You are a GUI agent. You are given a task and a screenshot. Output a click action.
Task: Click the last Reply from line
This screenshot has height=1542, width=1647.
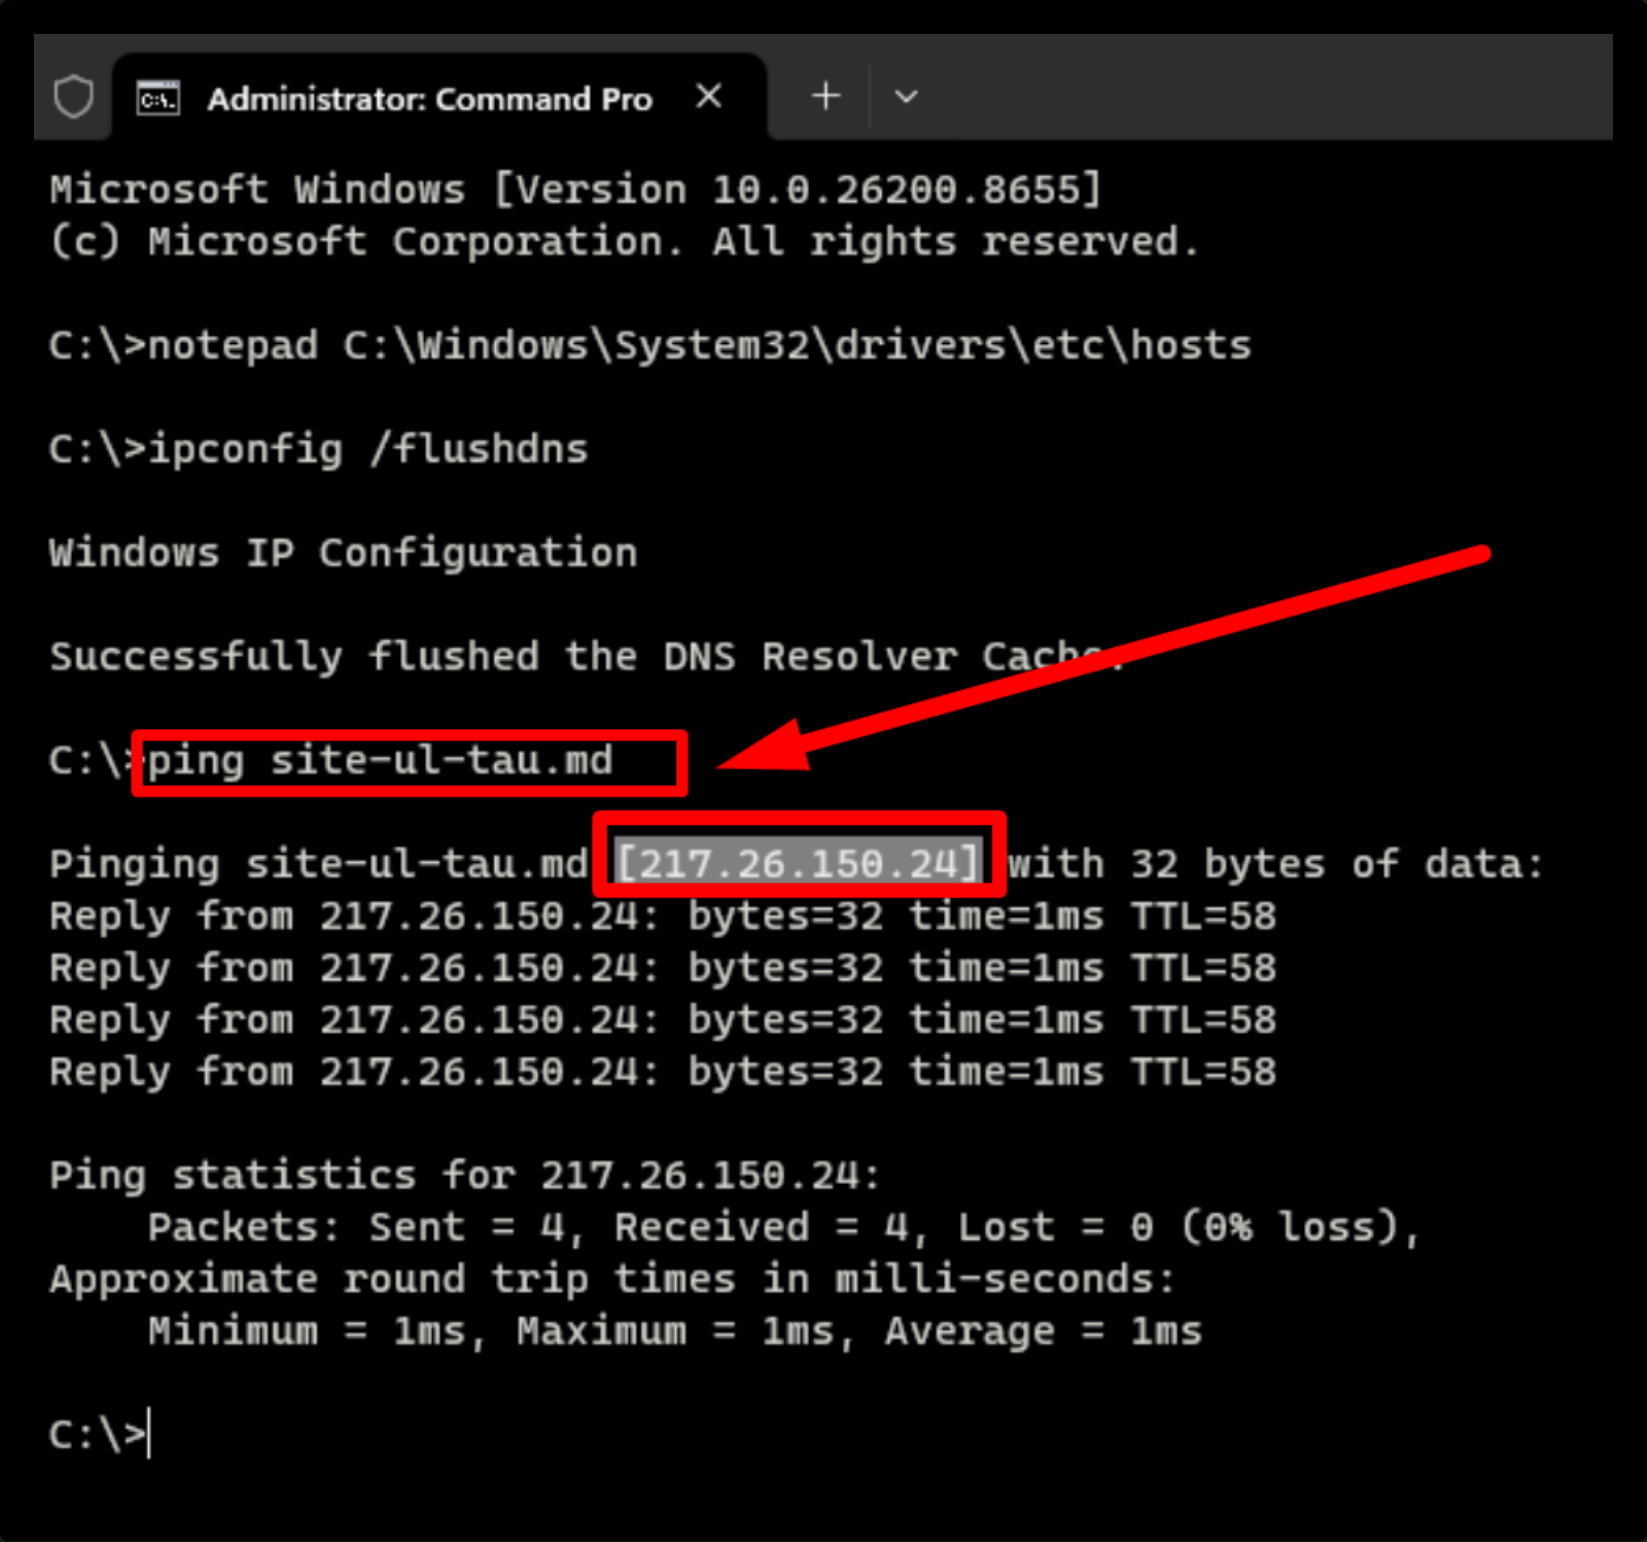coord(663,1071)
